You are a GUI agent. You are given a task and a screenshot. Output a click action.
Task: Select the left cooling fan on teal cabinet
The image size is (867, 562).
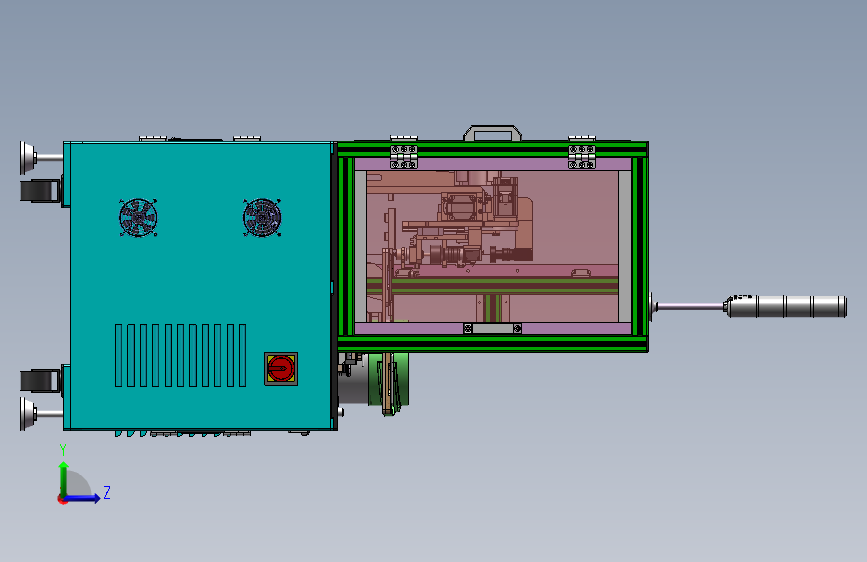(138, 217)
